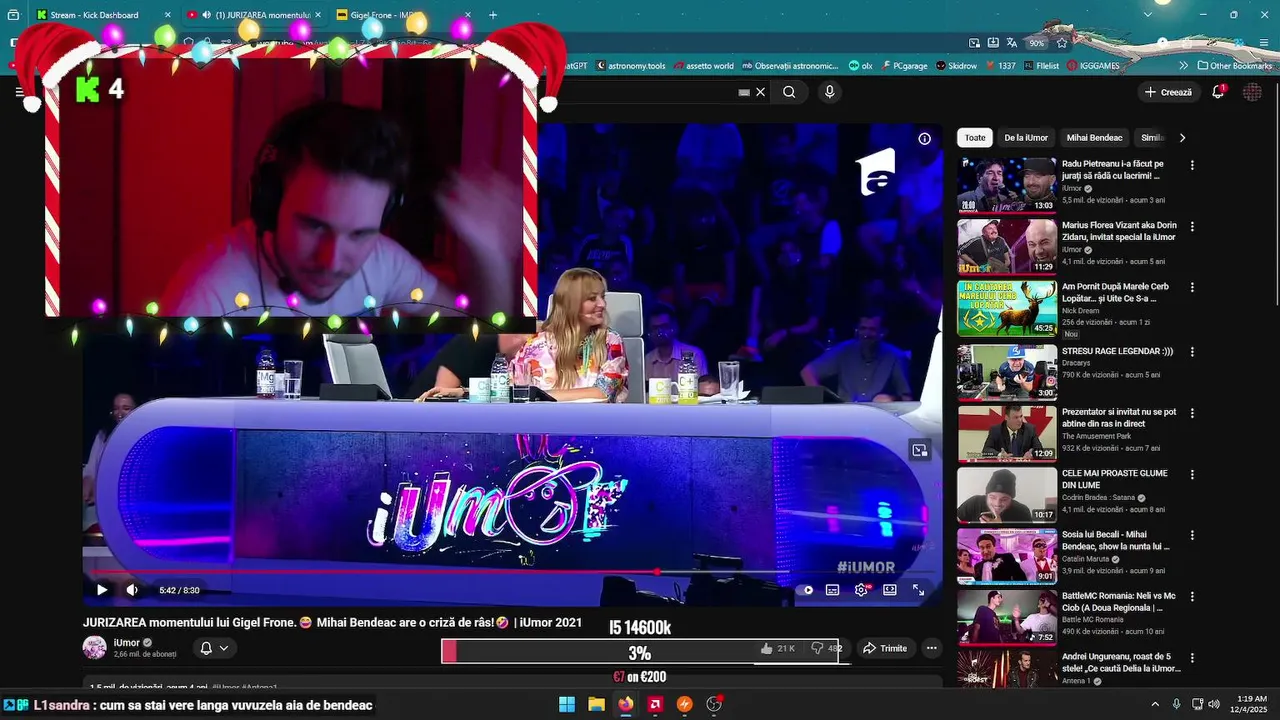Screen dimensions: 1280x720
Task: Mute the video volume
Action: pos(132,590)
